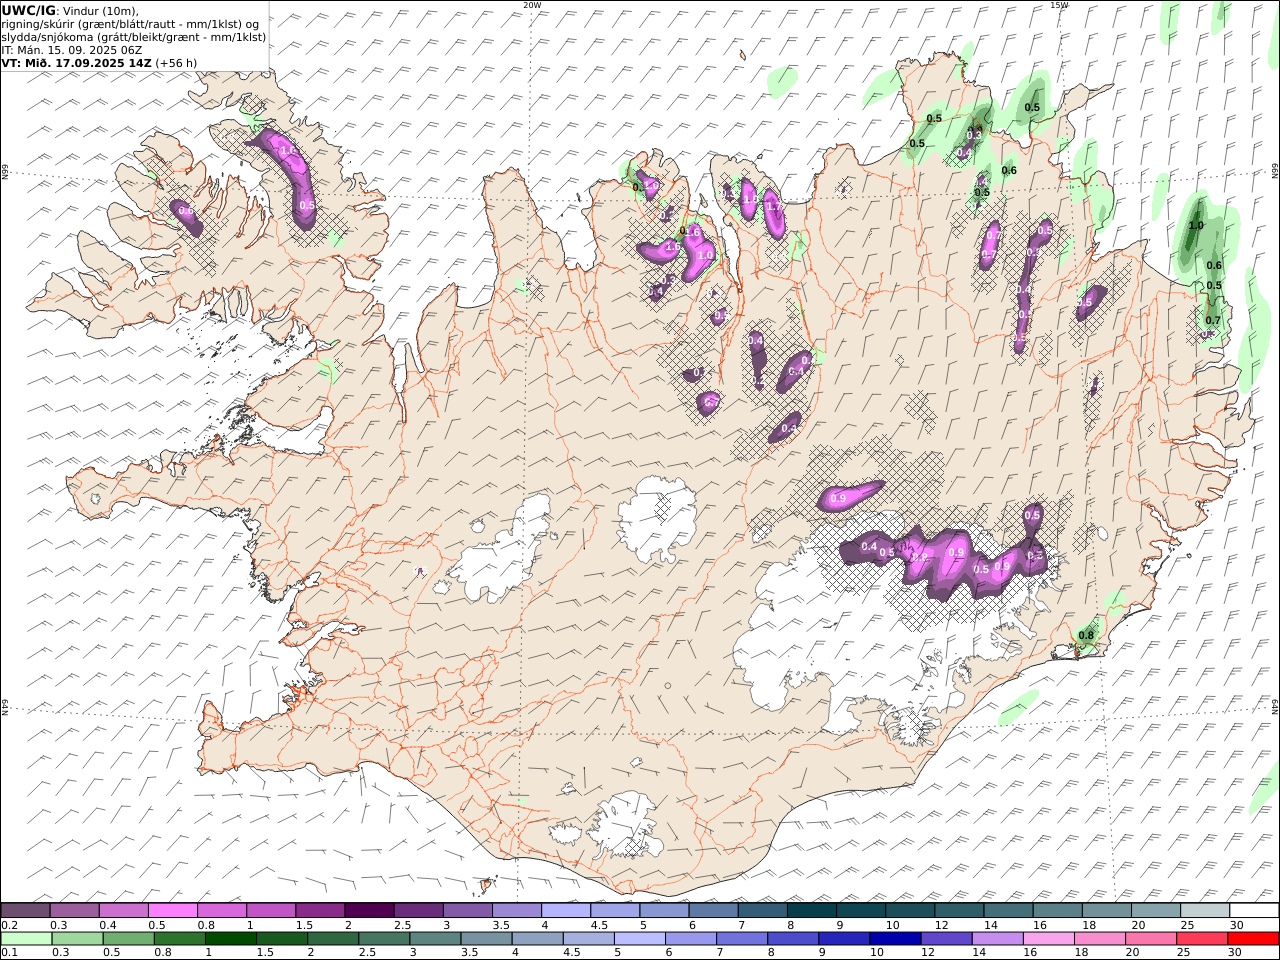Pick the pink lower swatch between 18 and 20

(x=1101, y=938)
